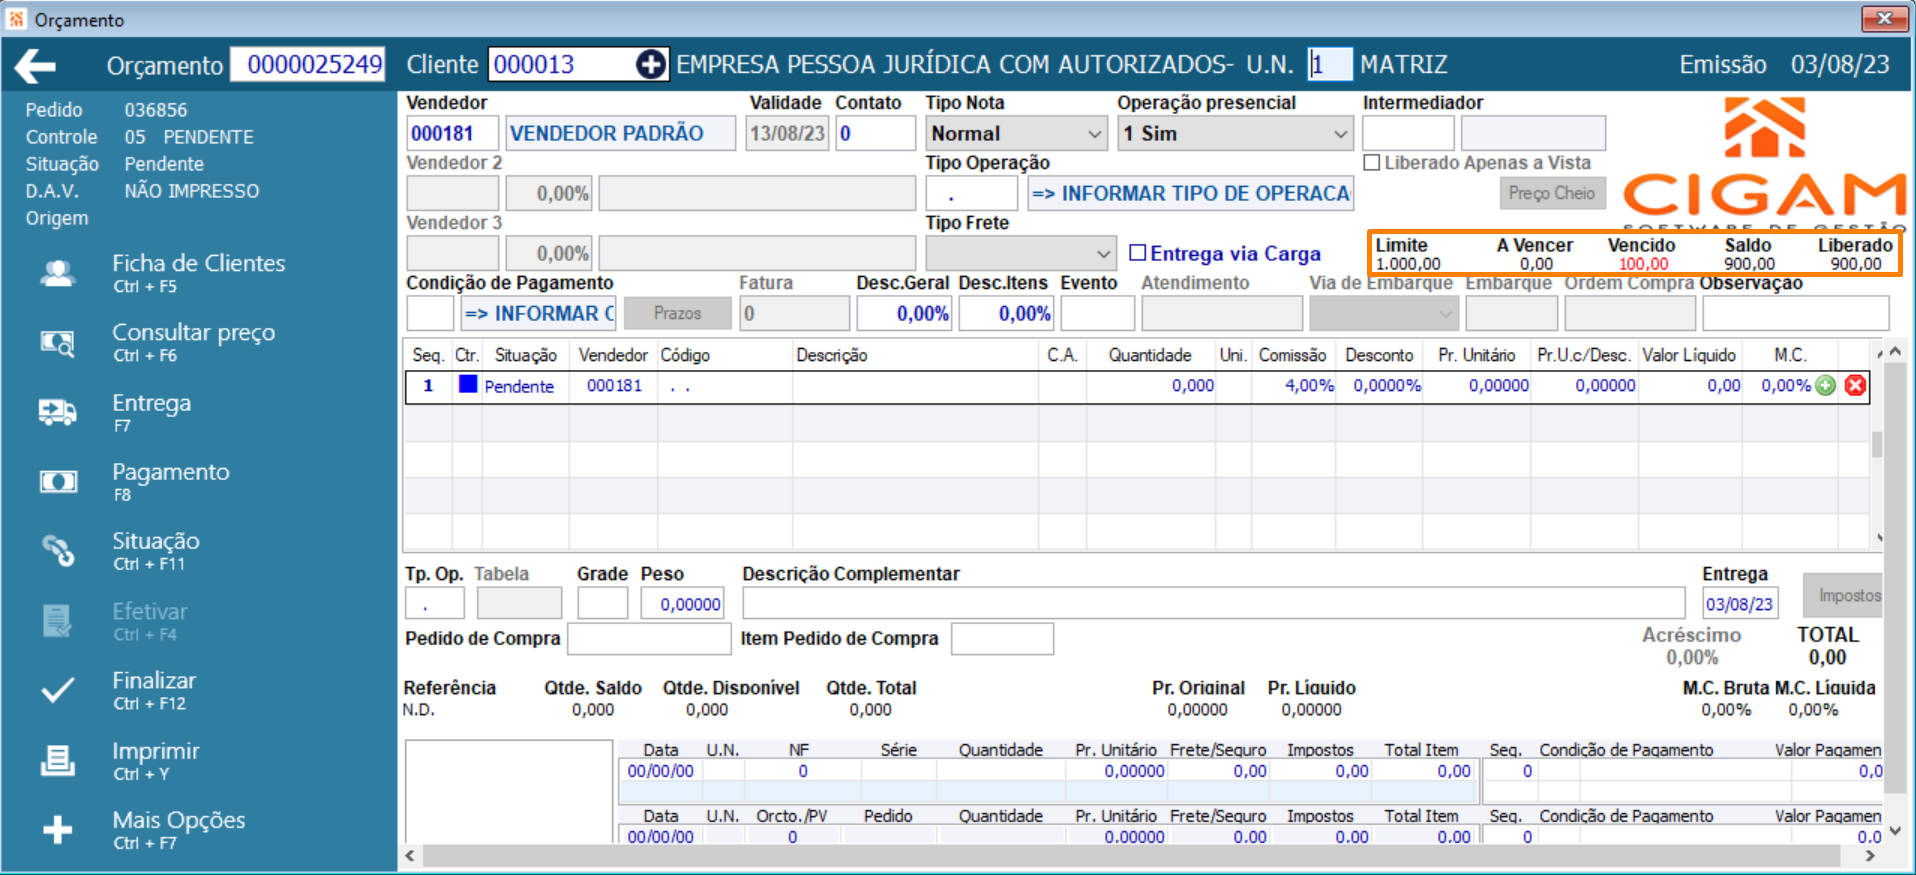The image size is (1916, 875).
Task: Open Mais Opções menu item
Action: point(179,829)
